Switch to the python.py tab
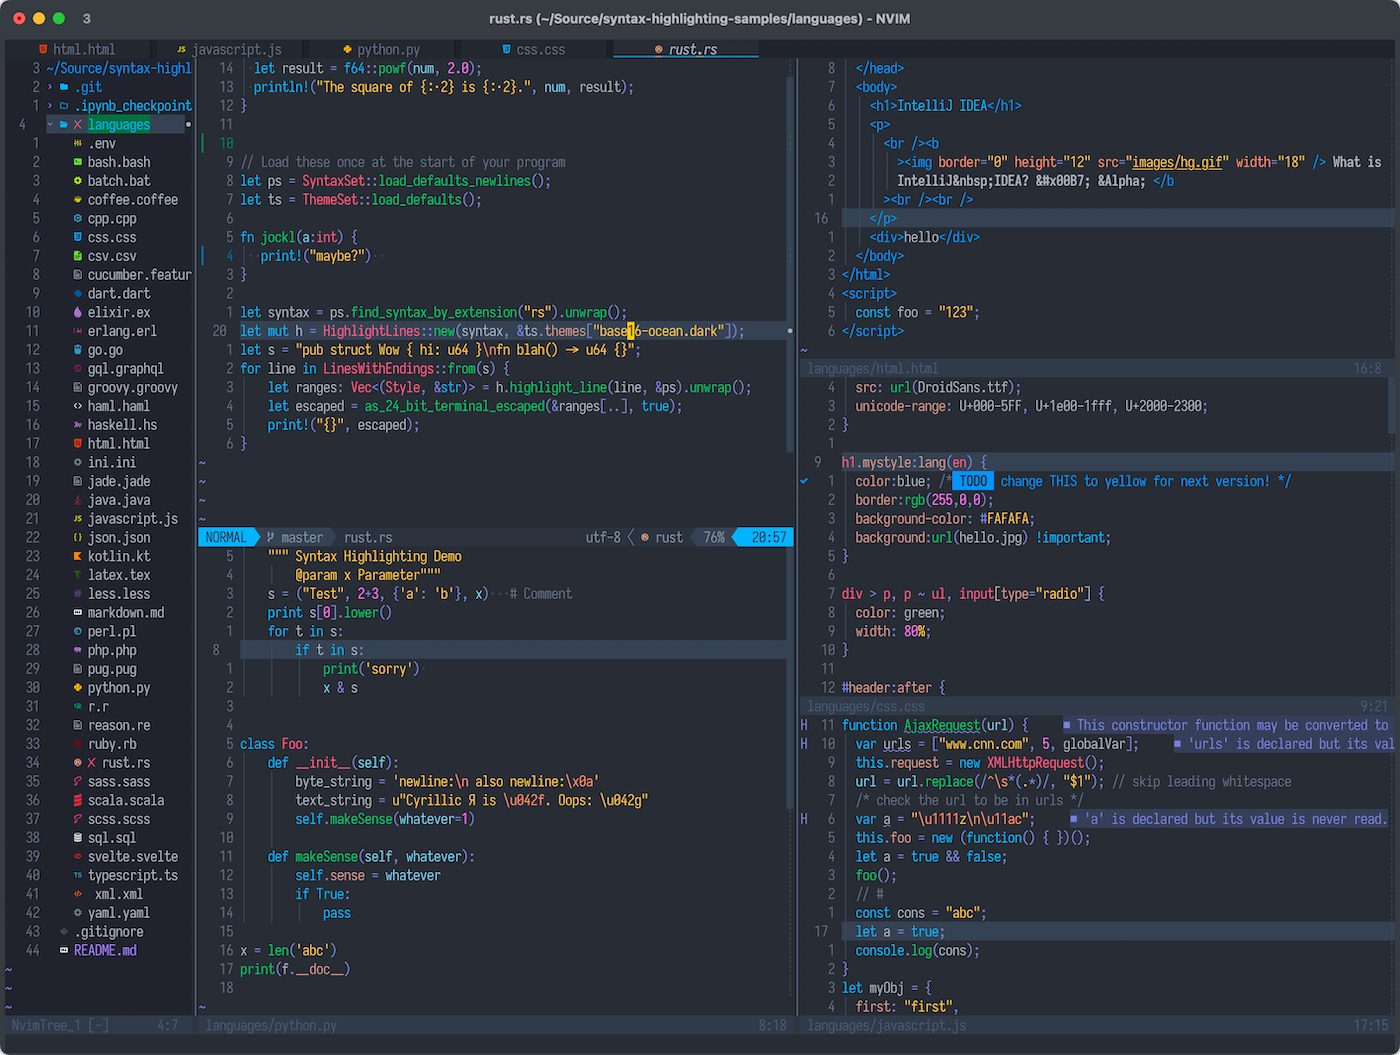1400x1055 pixels. pyautogui.click(x=381, y=49)
